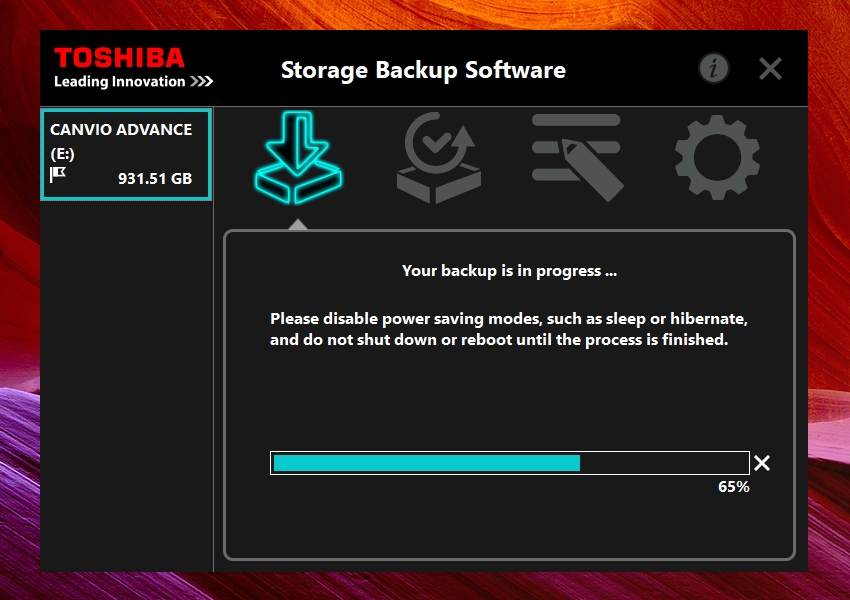This screenshot has height=600, width=850.
Task: Click the unfilled portion of progress bar
Action: (x=664, y=463)
